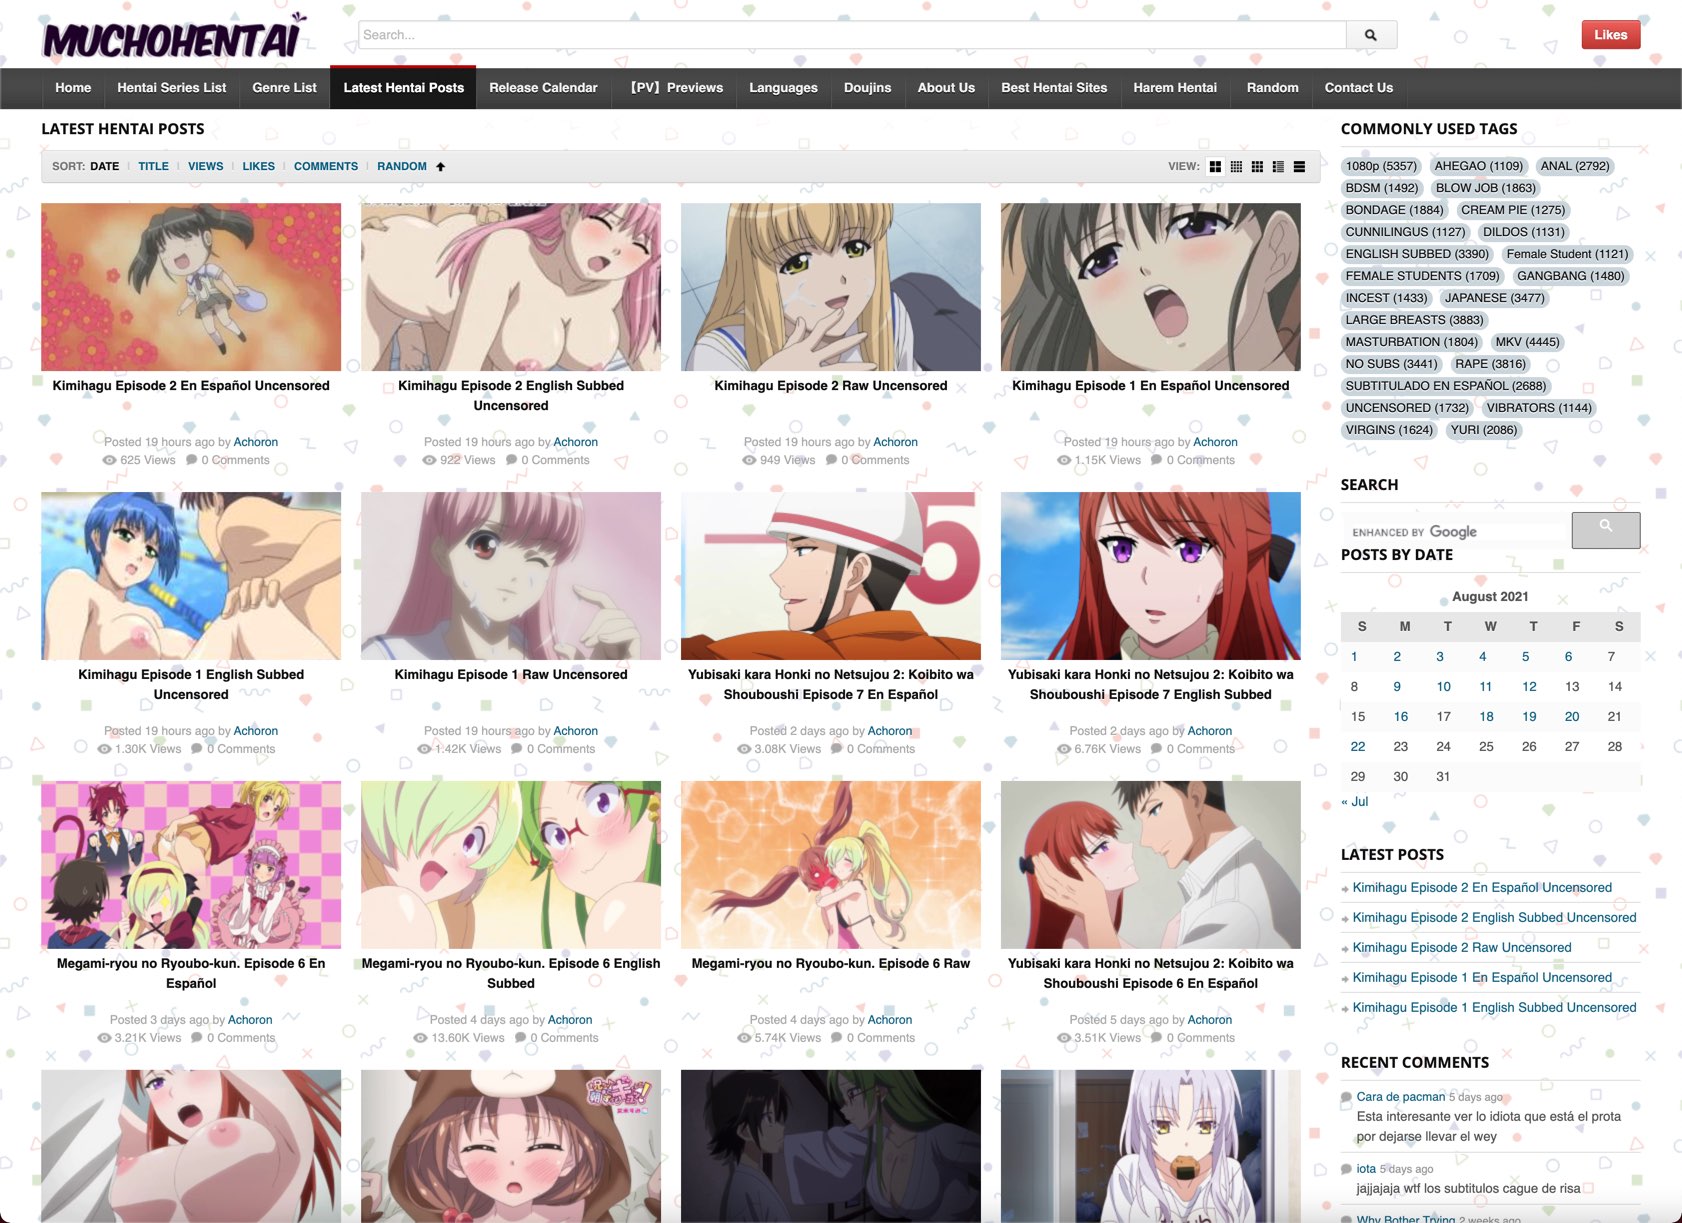This screenshot has height=1223, width=1682.
Task: Navigate to About Us page
Action: (x=946, y=88)
